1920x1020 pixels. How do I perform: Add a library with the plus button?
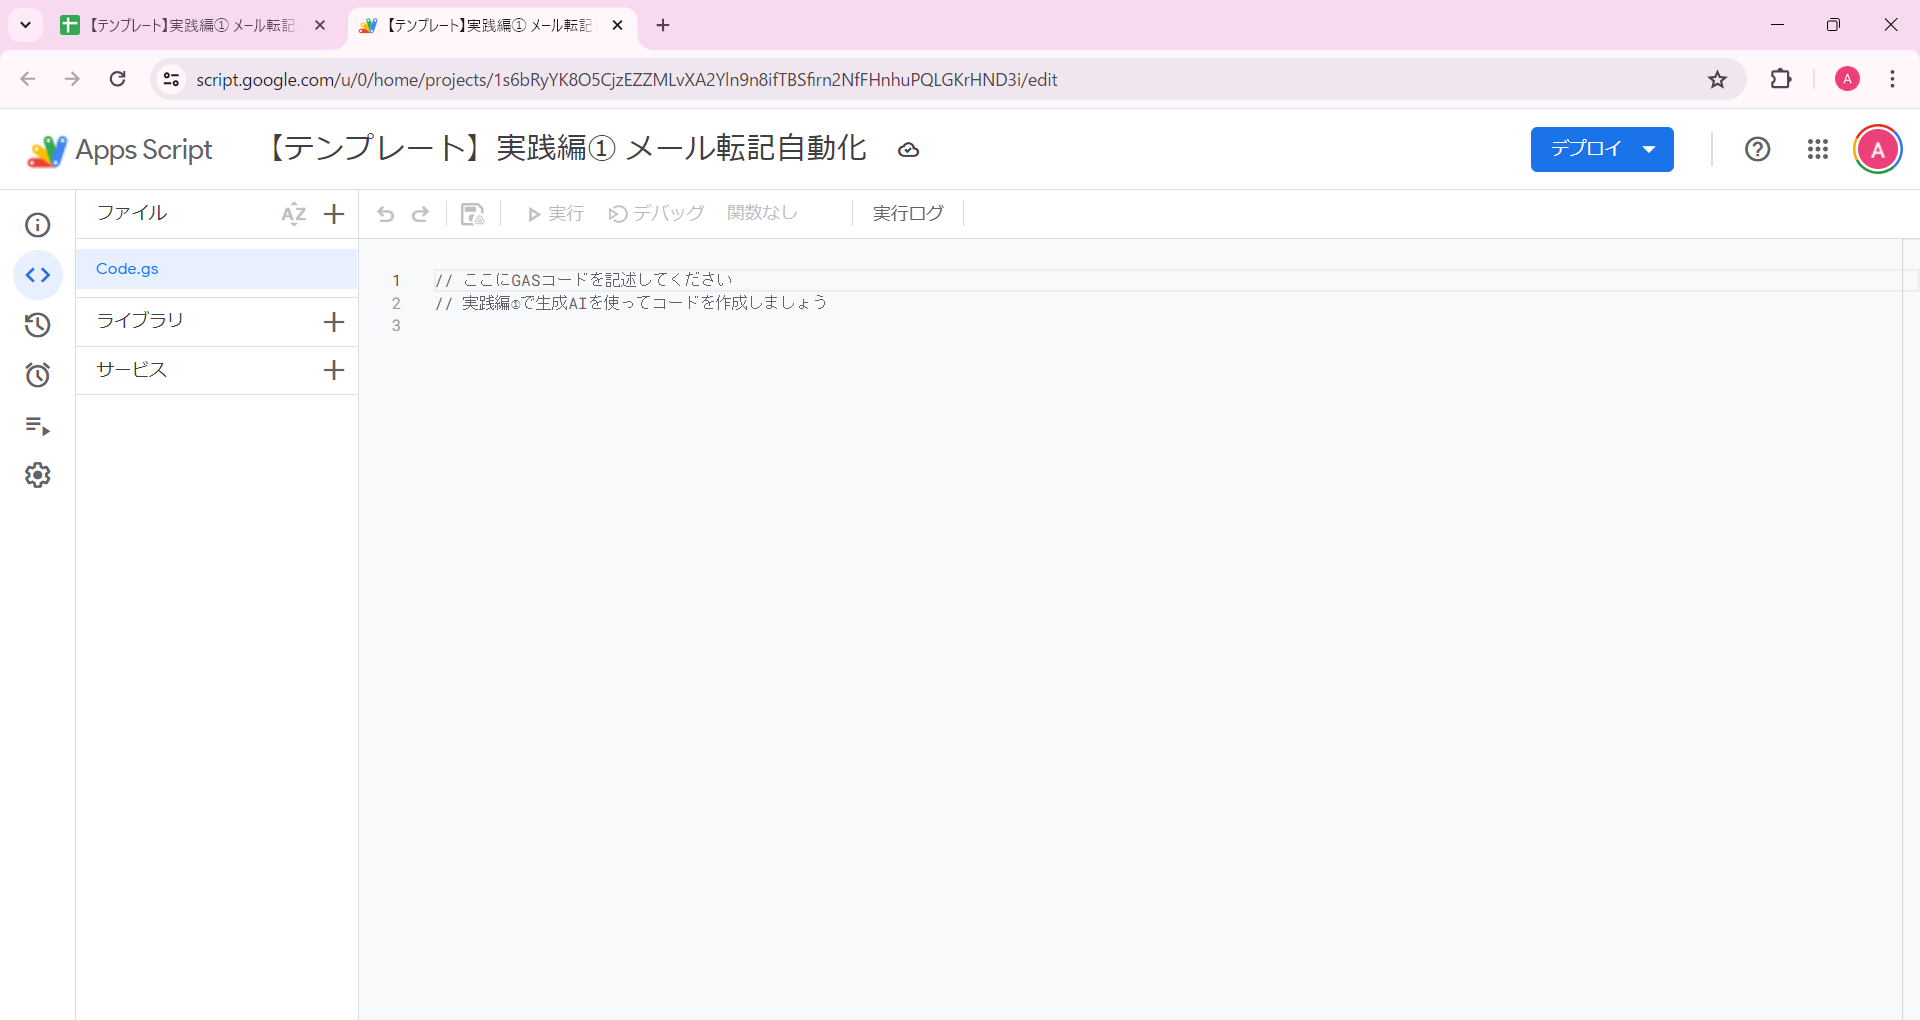pyautogui.click(x=333, y=321)
